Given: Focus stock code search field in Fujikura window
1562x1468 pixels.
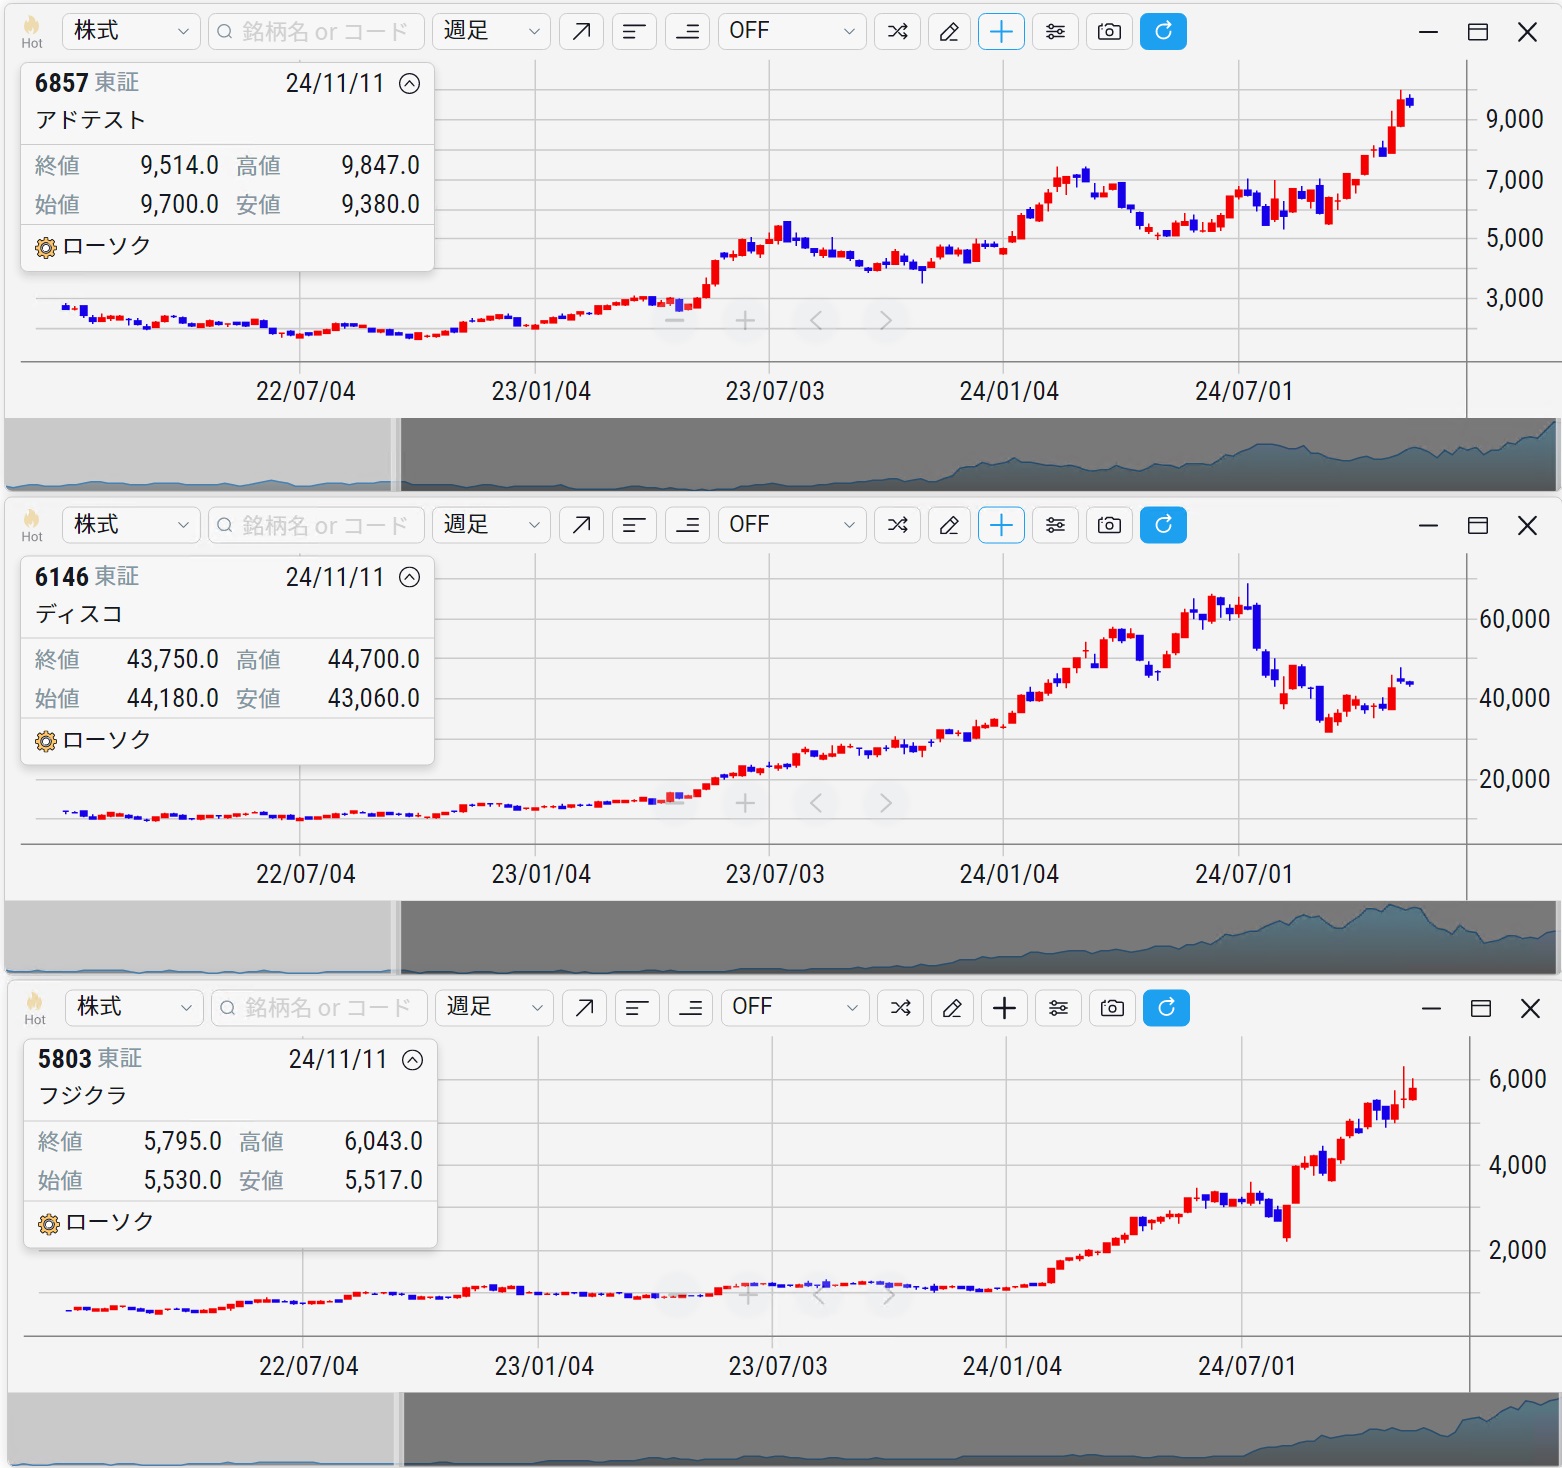Looking at the screenshot, I should coord(319,1008).
